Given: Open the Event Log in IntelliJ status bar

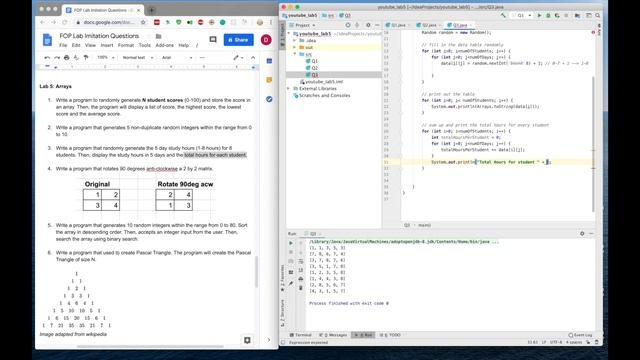Looking at the screenshot, I should (580, 335).
